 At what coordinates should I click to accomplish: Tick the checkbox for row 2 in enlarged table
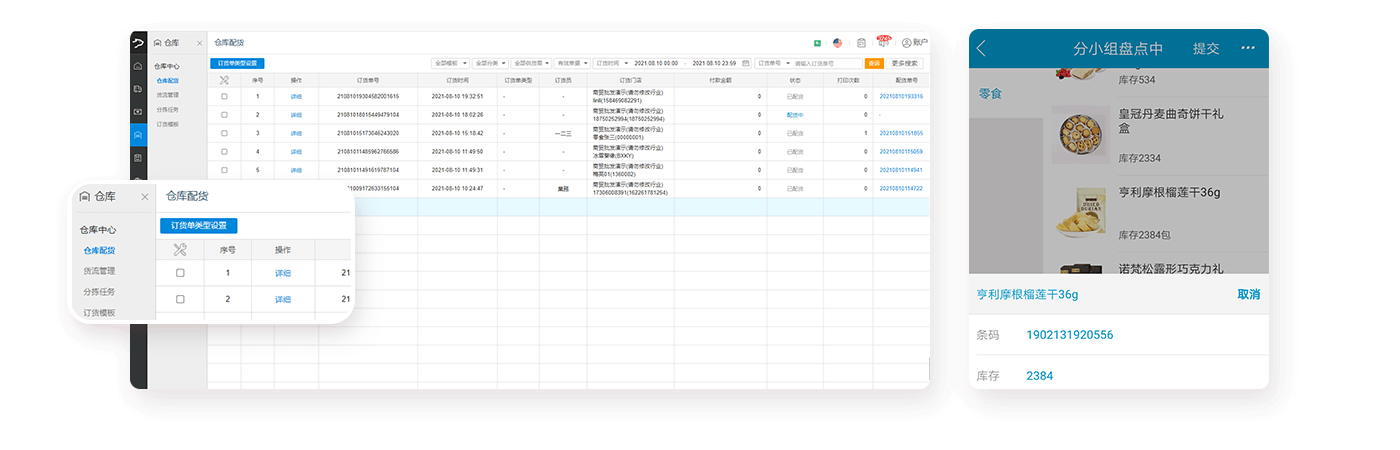[180, 299]
